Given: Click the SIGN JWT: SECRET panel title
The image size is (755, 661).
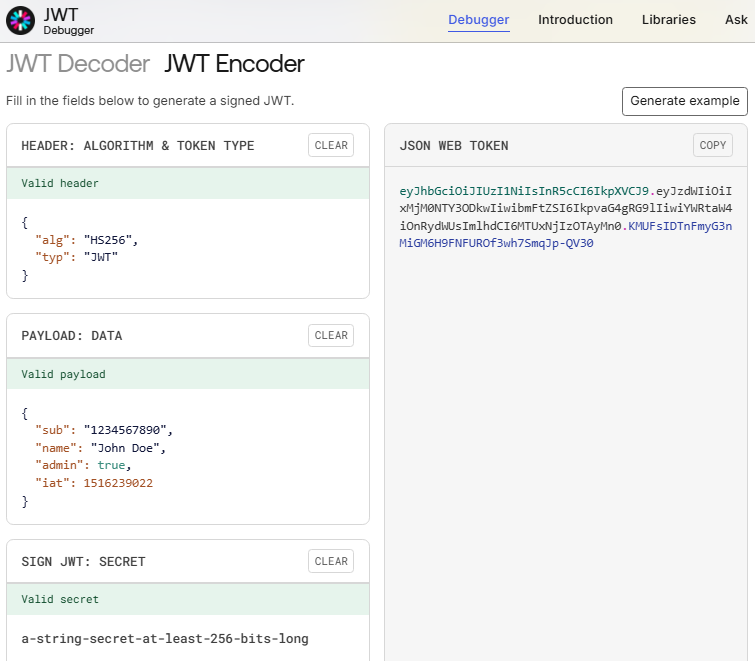Looking at the screenshot, I should pyautogui.click(x=83, y=561).
